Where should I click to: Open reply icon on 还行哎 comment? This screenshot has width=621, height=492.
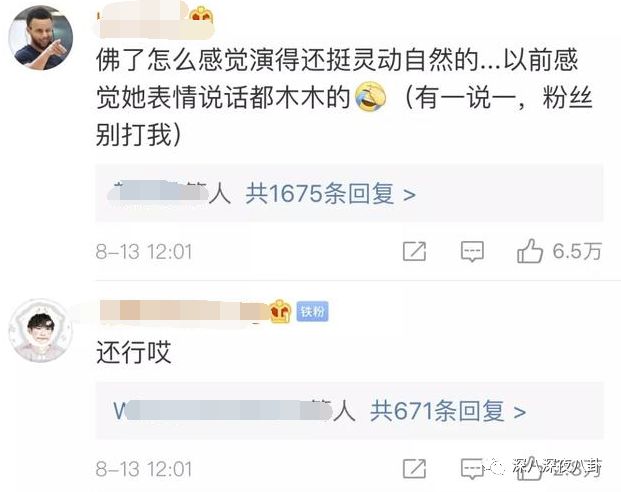click(x=472, y=469)
